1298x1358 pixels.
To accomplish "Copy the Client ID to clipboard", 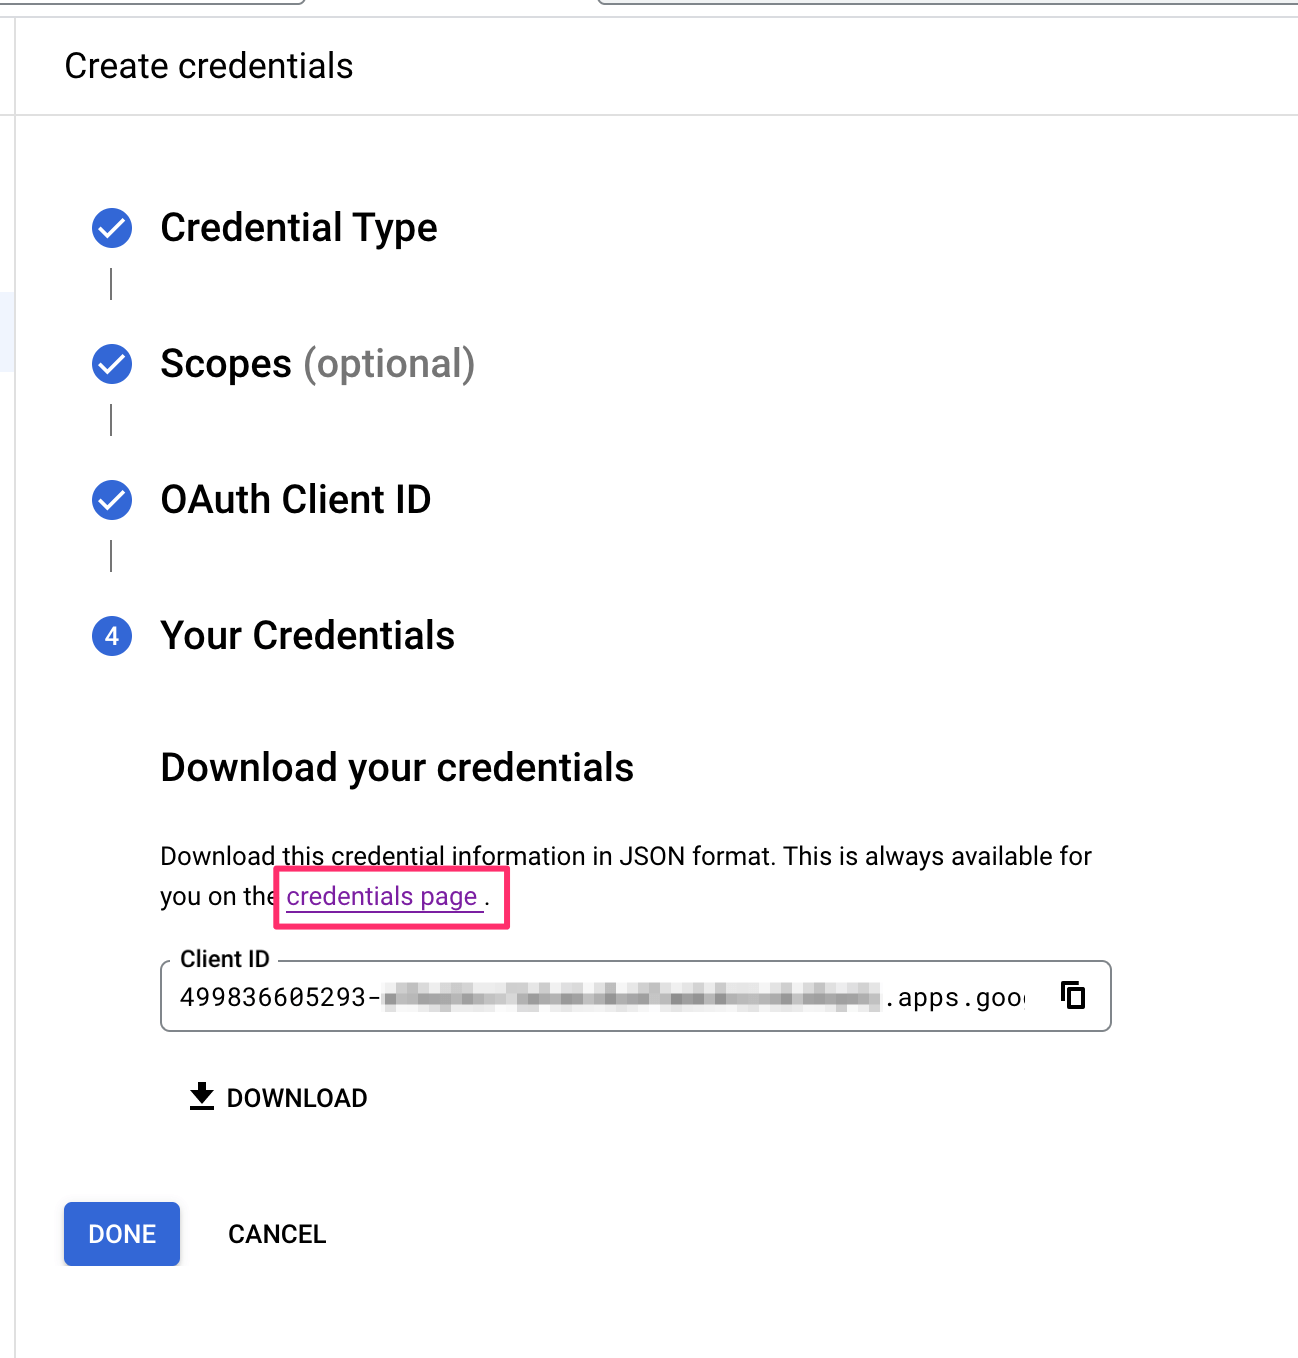I will pyautogui.click(x=1073, y=996).
